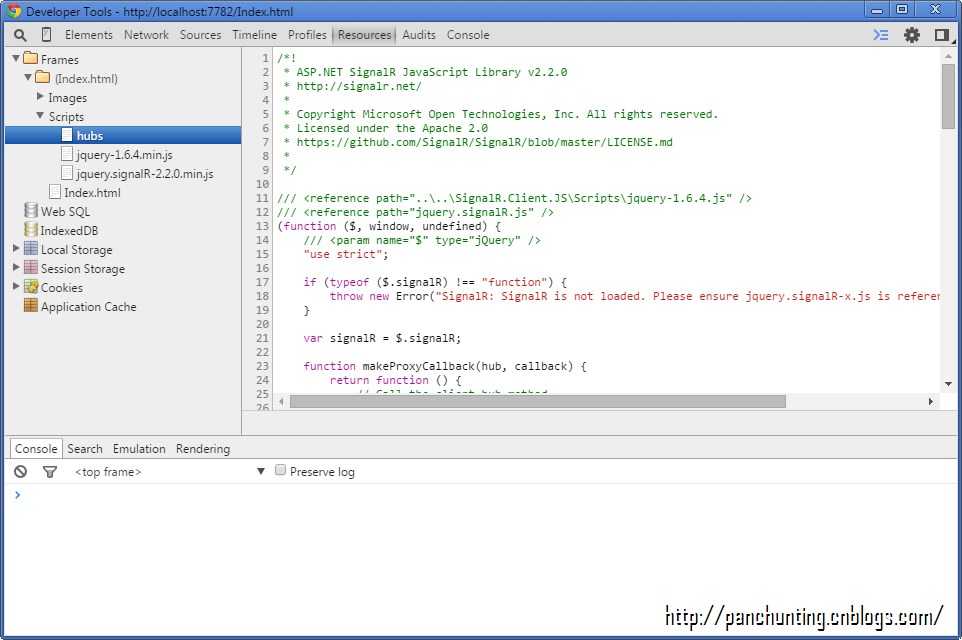Image resolution: width=962 pixels, height=640 pixels.
Task: Select the Resources tab
Action: tap(364, 35)
